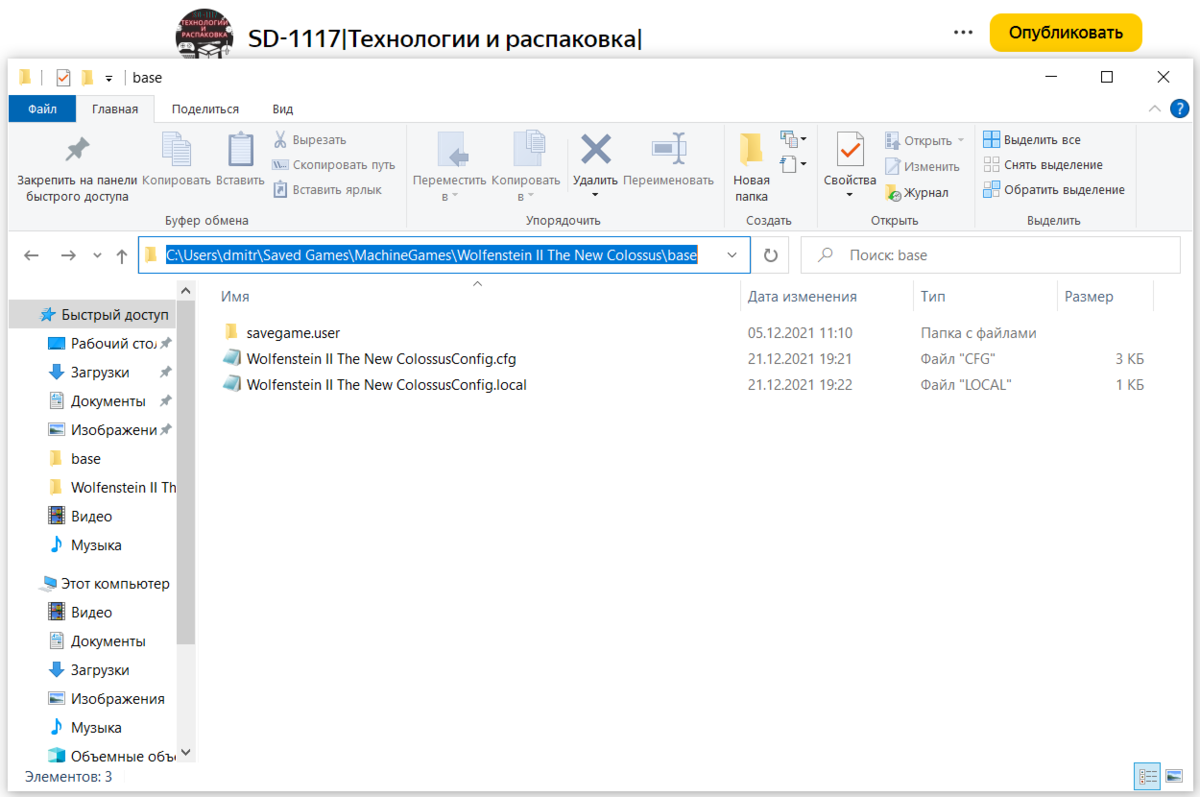Image resolution: width=1200 pixels, height=797 pixels.
Task: Switch to the Вид tab
Action: click(283, 109)
